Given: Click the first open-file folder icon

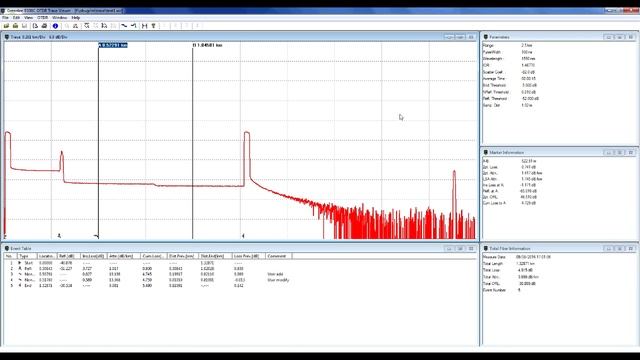Looking at the screenshot, I should click(x=6, y=26).
